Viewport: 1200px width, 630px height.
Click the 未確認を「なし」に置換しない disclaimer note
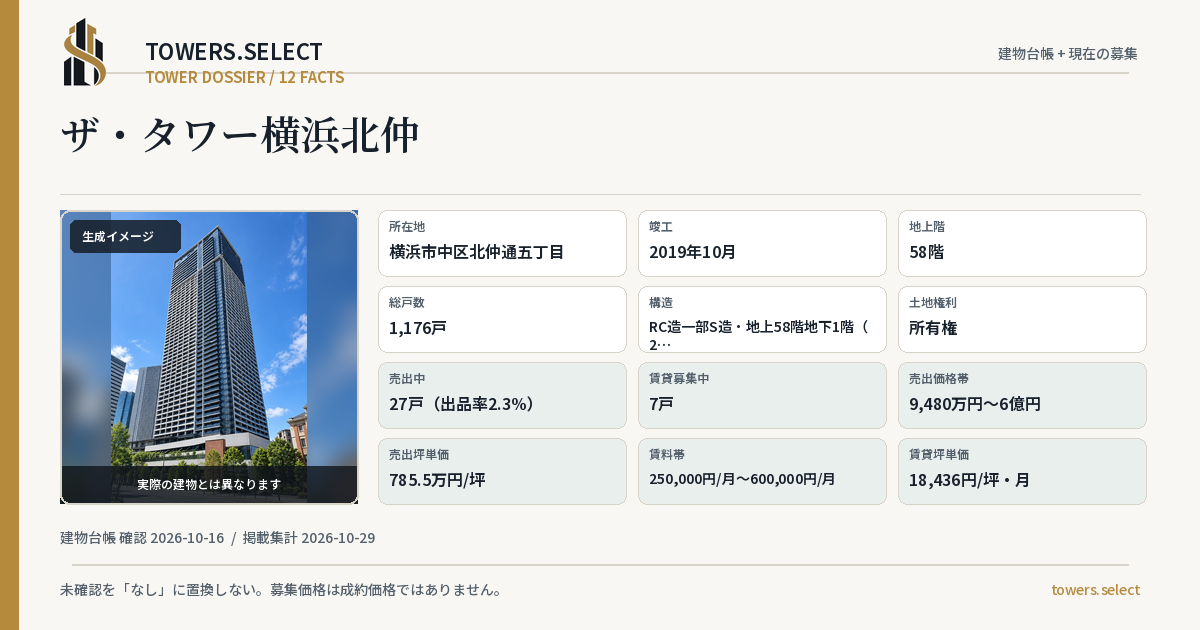pyautogui.click(x=281, y=590)
